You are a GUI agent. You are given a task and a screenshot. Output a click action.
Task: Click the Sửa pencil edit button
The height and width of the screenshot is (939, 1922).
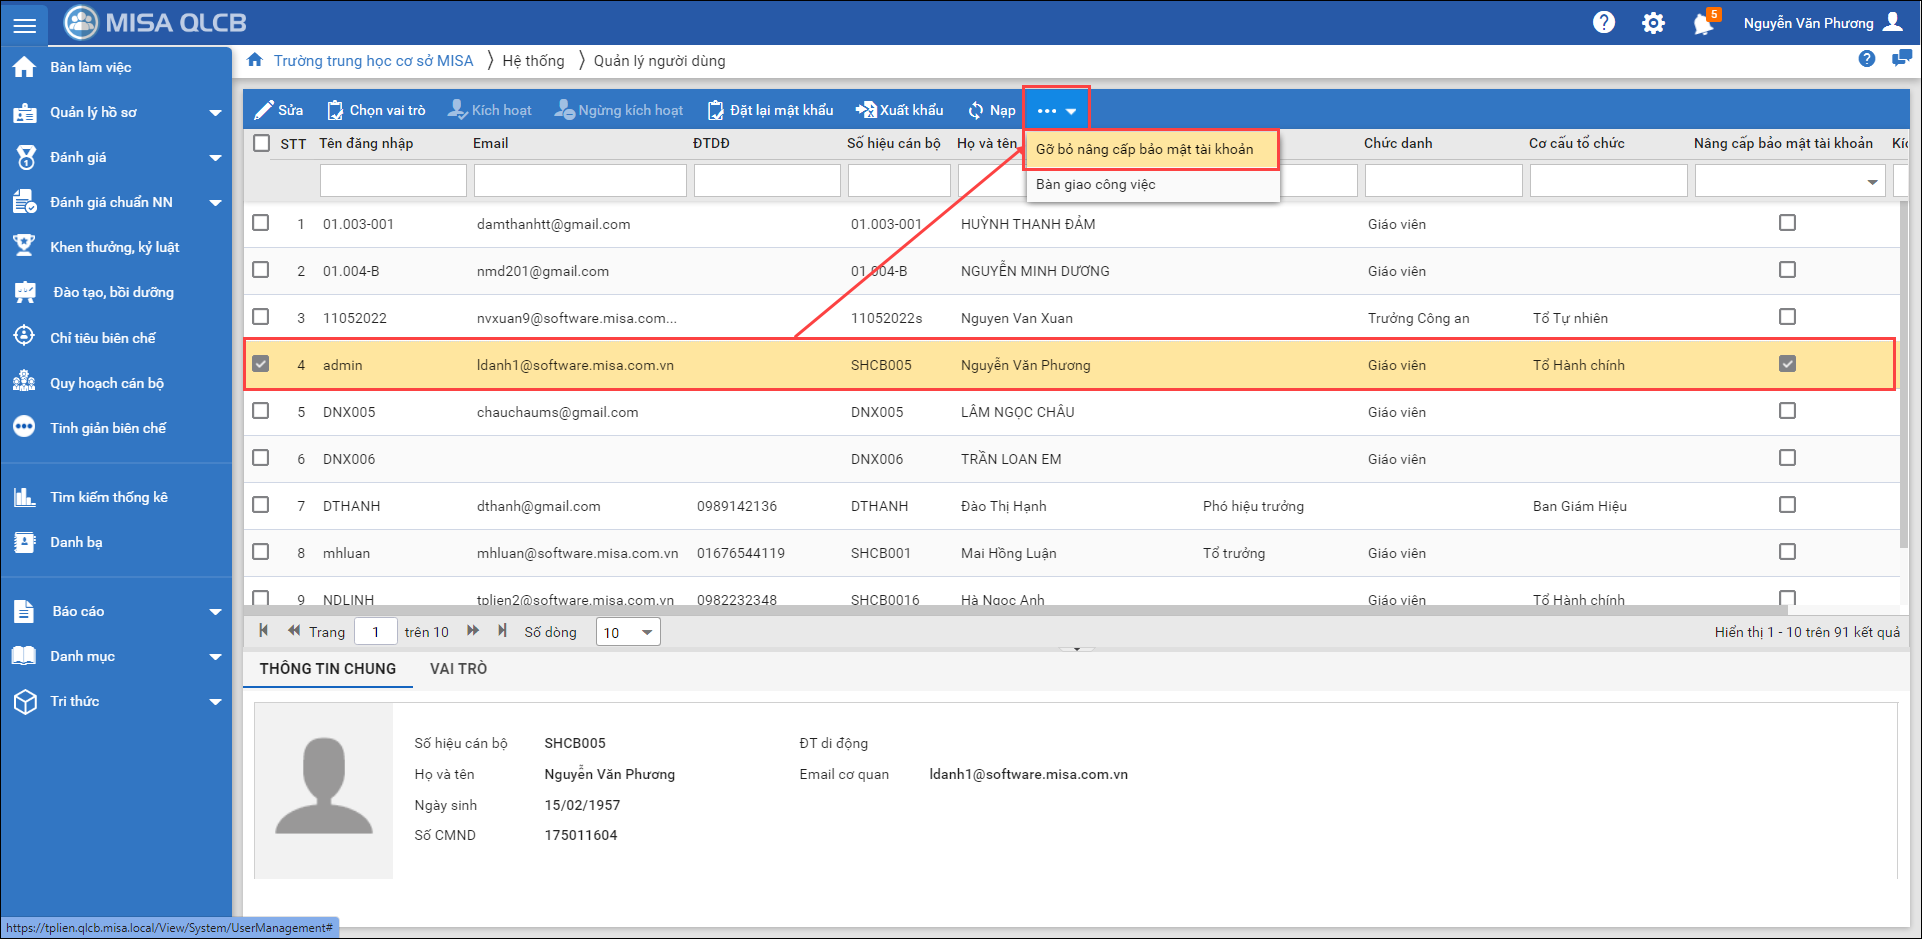(278, 110)
